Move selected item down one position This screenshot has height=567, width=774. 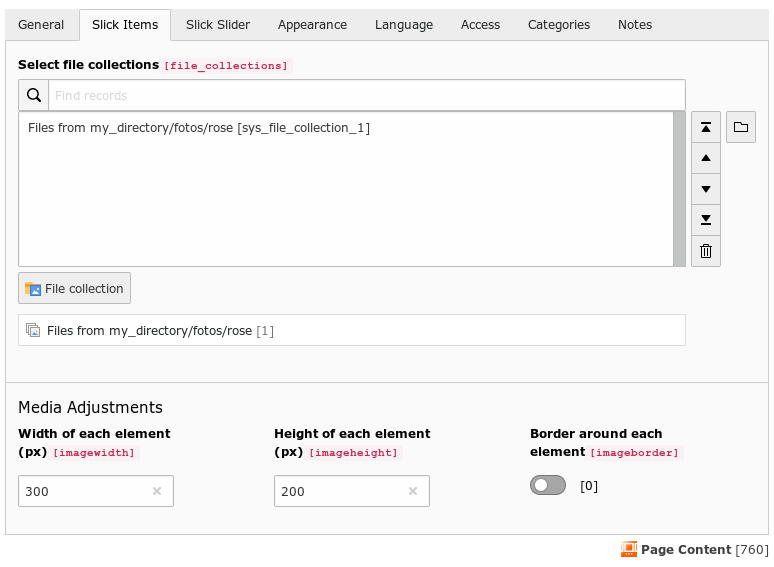[x=705, y=189]
